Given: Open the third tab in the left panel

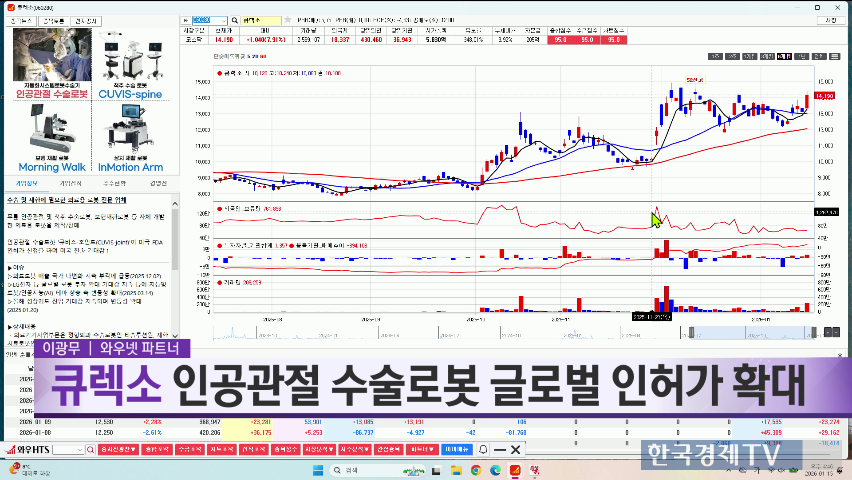Looking at the screenshot, I should [x=115, y=183].
